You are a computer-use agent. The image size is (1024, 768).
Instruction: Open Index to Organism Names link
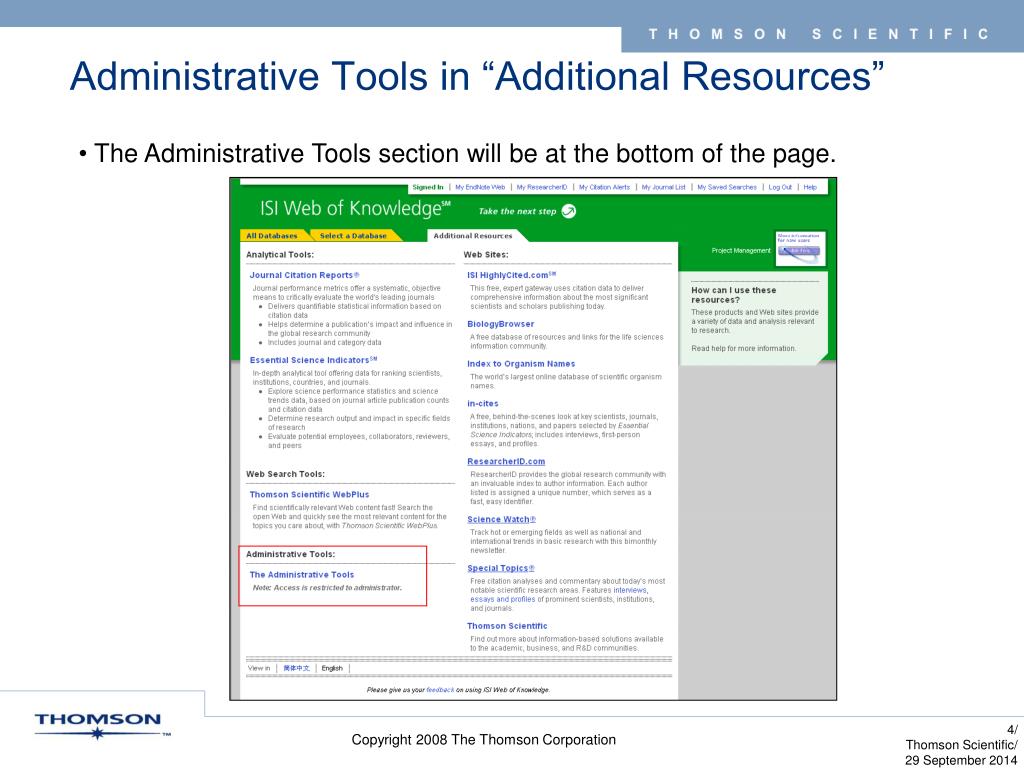point(521,364)
